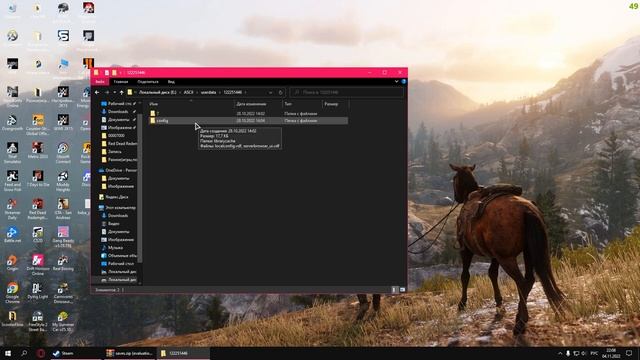Open the Mudify Heights desktop shortcut
Image resolution: width=640 pixels, height=360 pixels.
coord(63,180)
